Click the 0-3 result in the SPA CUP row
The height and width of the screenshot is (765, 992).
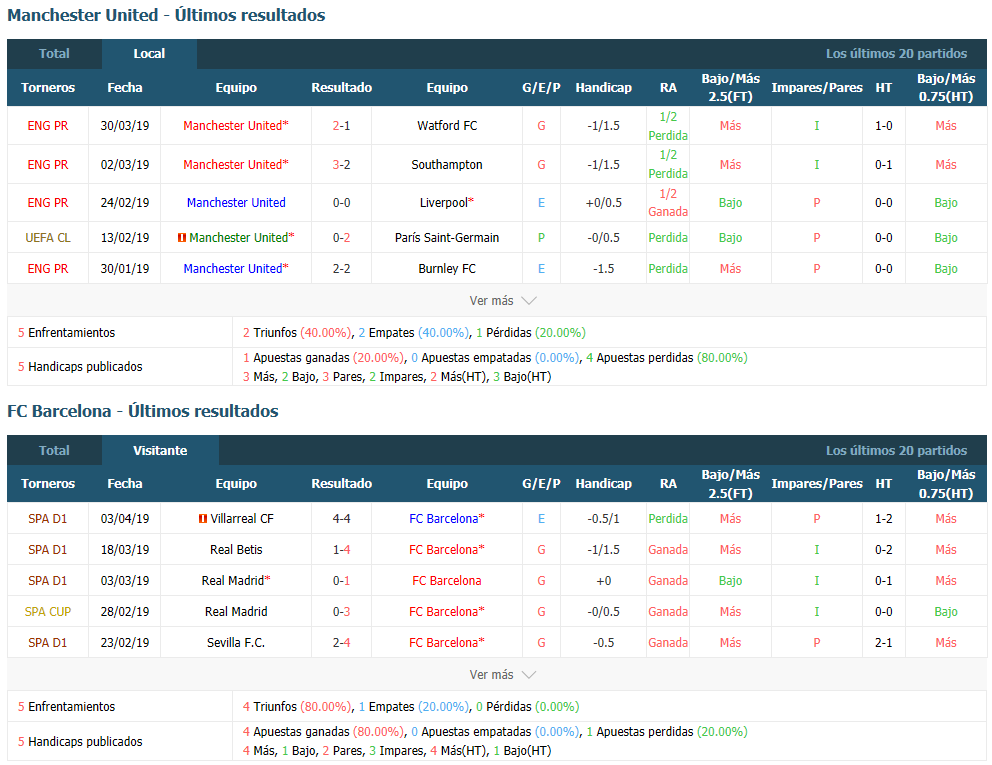click(342, 612)
